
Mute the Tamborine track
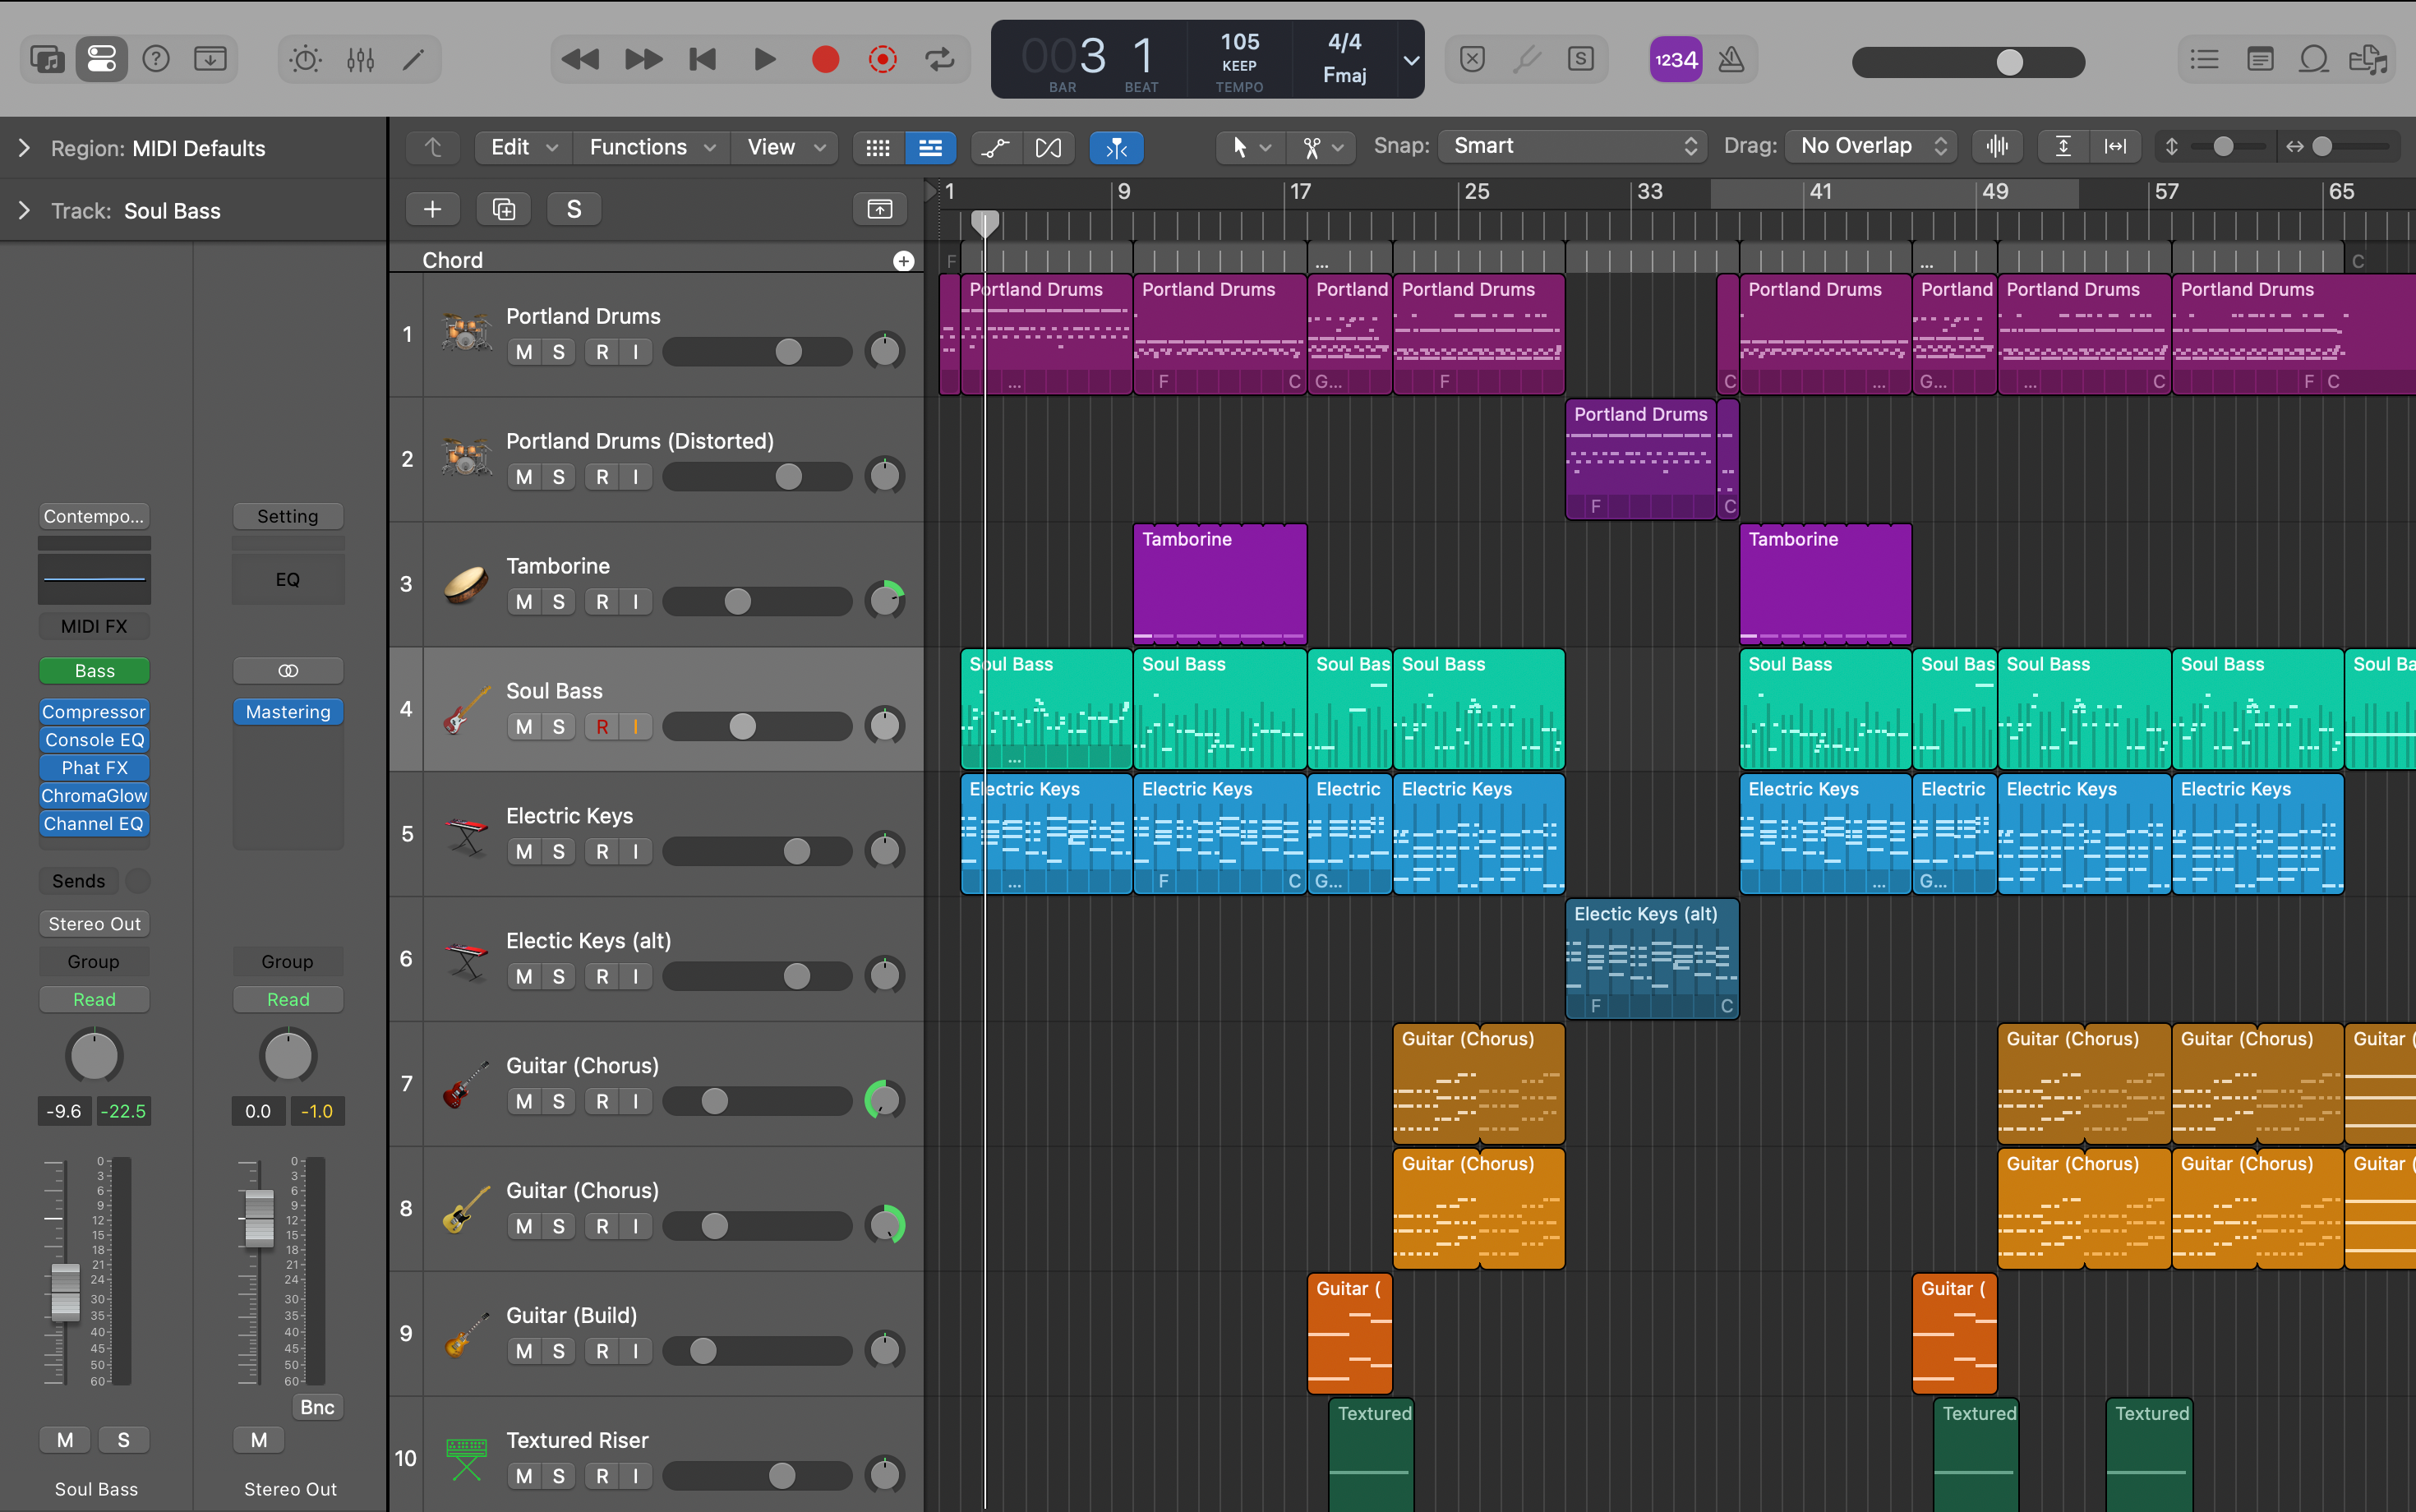[x=524, y=602]
